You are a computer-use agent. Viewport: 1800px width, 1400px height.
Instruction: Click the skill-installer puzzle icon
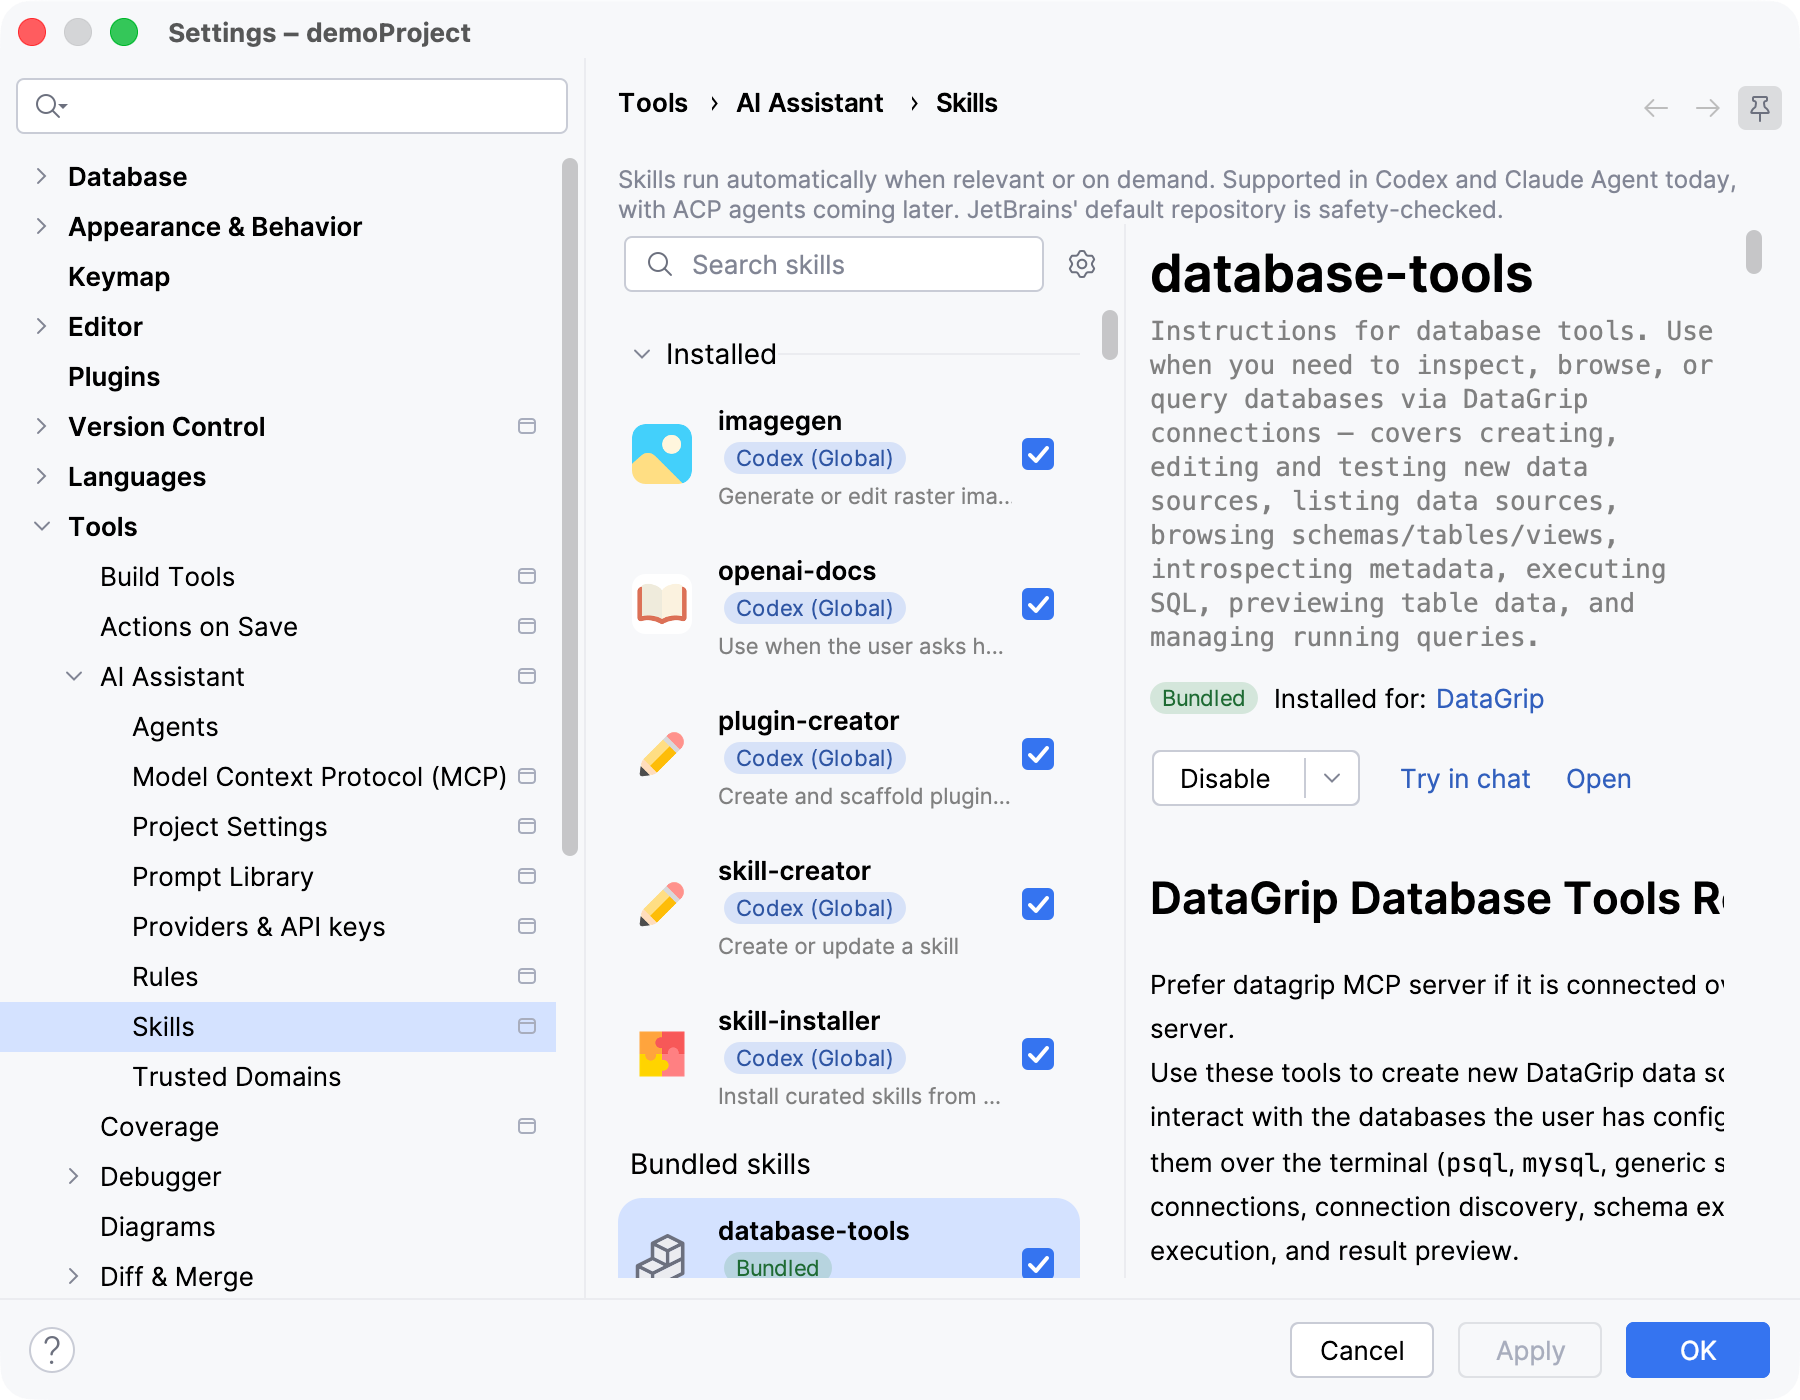(x=662, y=1054)
